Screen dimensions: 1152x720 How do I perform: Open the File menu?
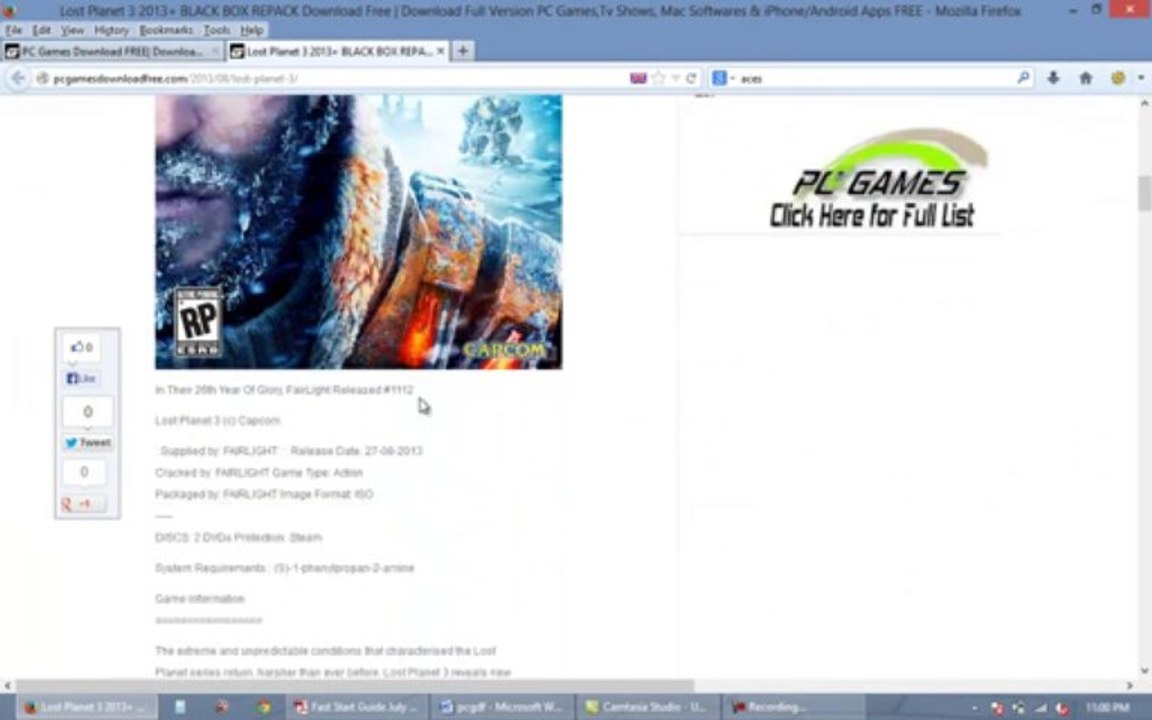point(13,30)
